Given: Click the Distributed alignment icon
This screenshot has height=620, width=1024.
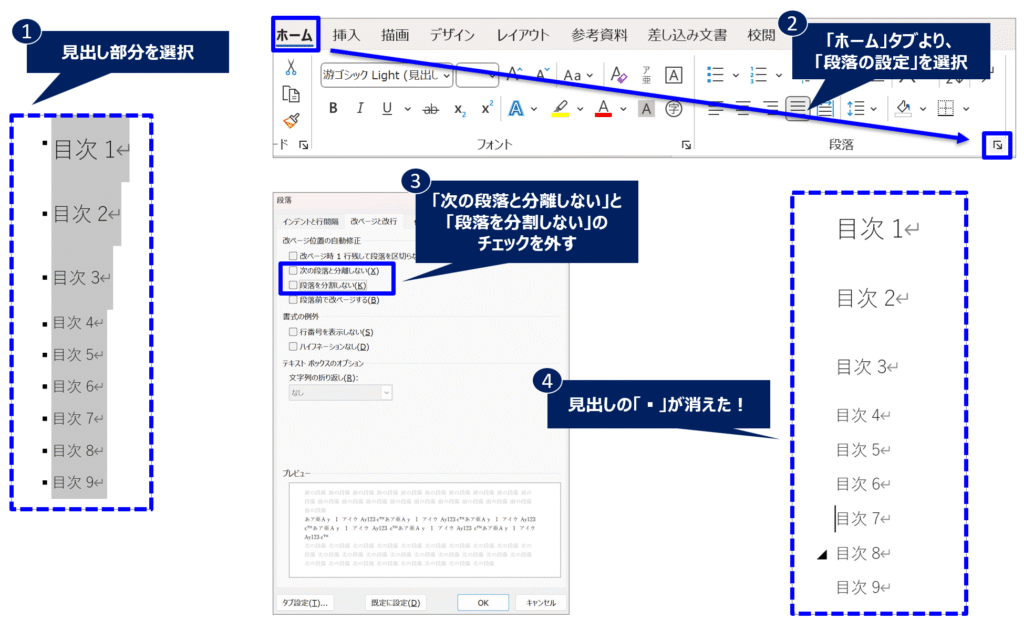Looking at the screenshot, I should pyautogui.click(x=825, y=108).
